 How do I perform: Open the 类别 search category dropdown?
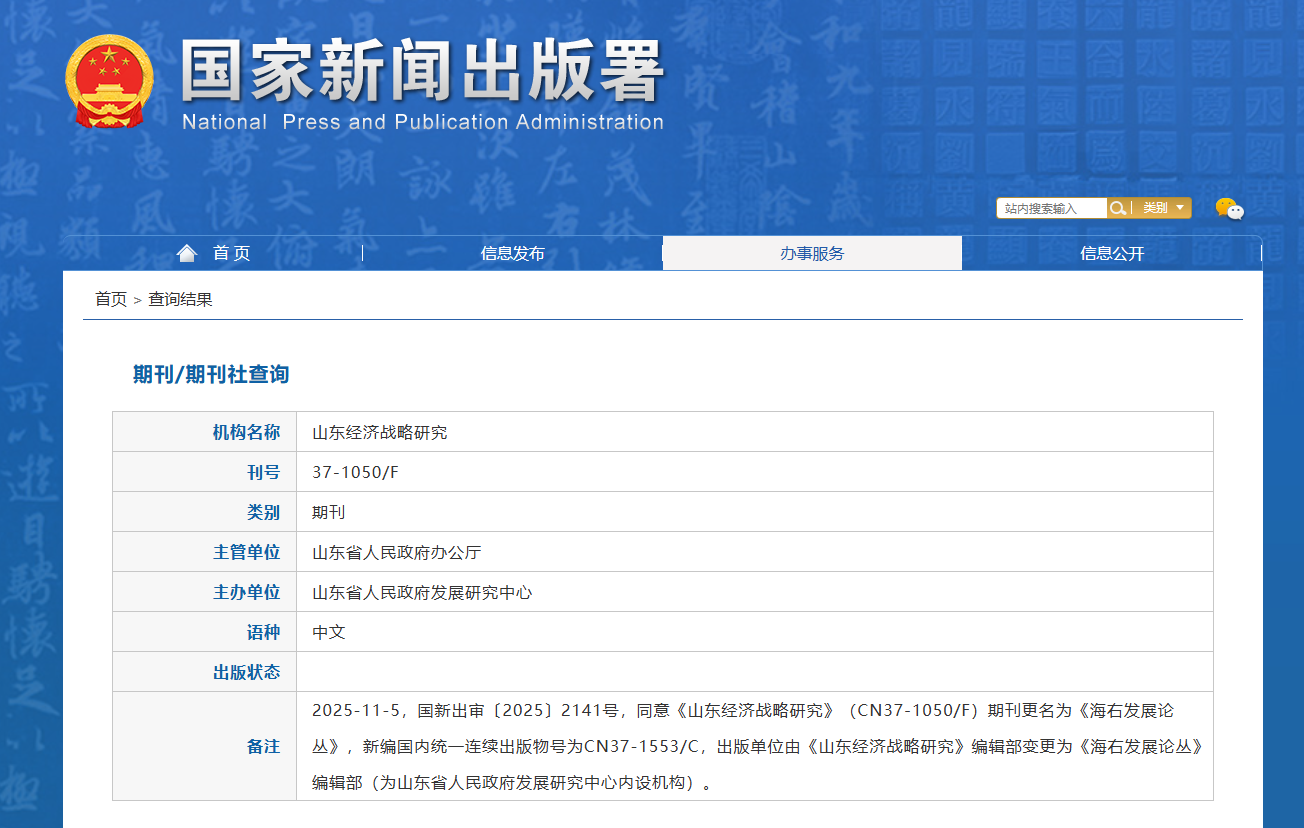tap(1163, 208)
